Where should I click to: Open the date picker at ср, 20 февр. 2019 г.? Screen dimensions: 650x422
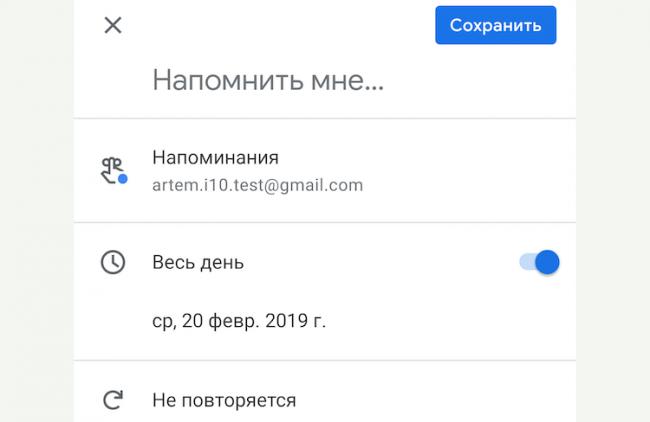click(239, 321)
